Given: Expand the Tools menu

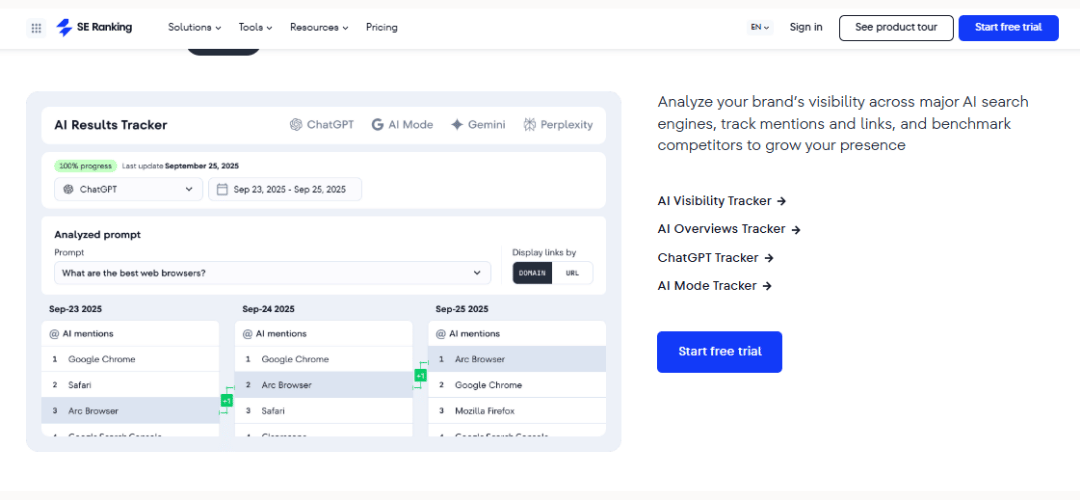Looking at the screenshot, I should point(256,28).
